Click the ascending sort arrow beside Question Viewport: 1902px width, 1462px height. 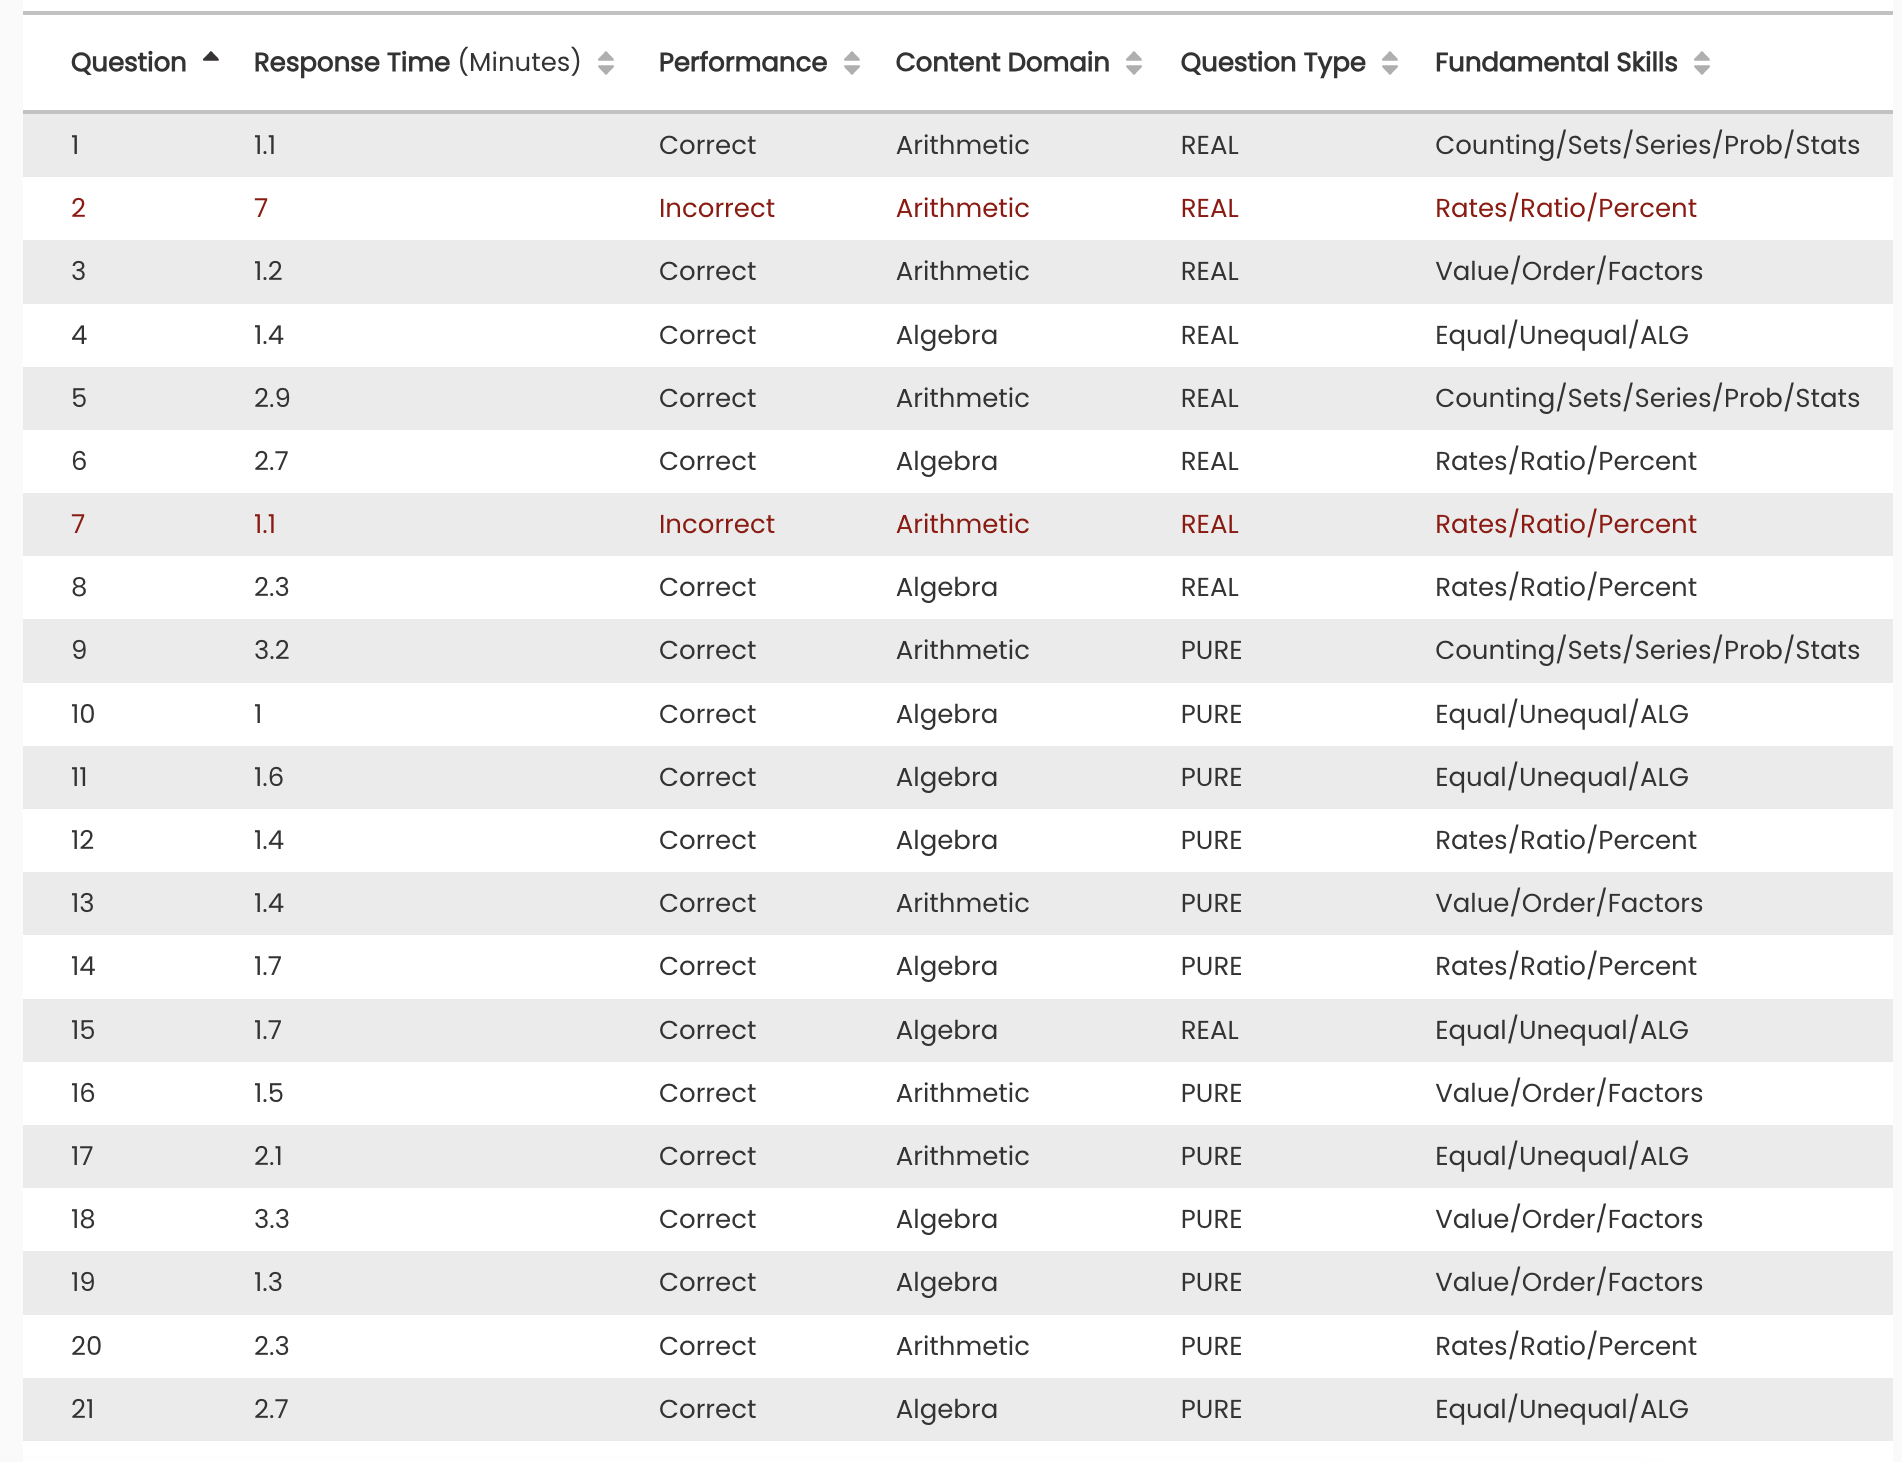(210, 58)
